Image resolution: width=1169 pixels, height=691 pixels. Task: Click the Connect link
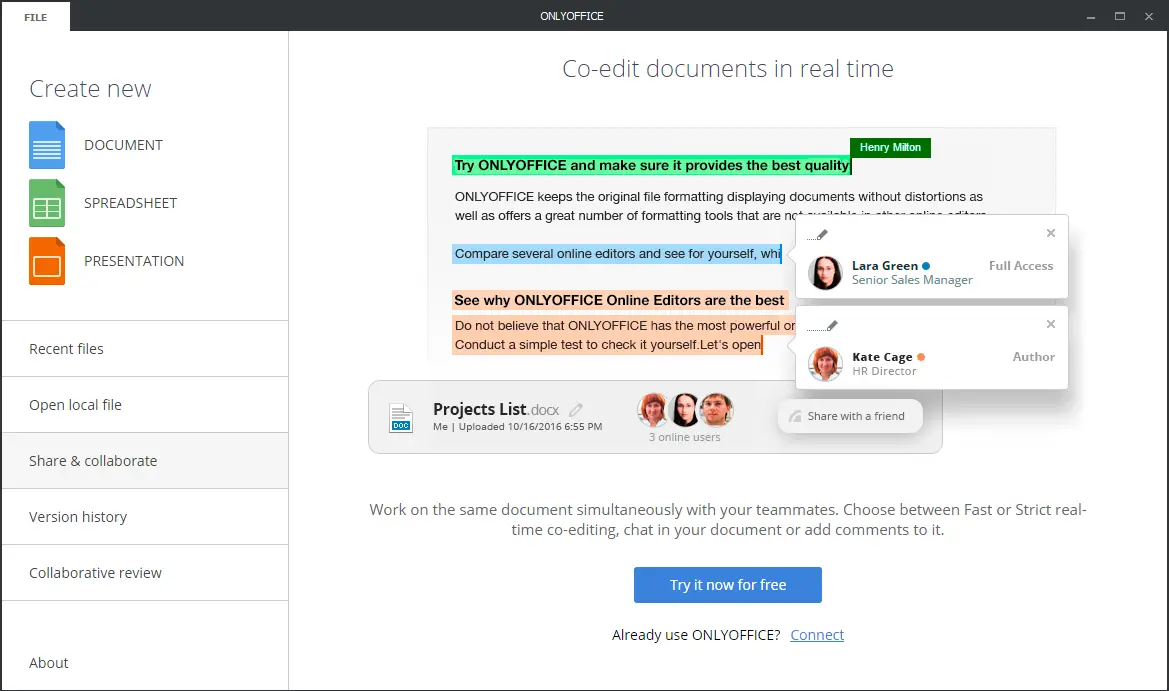tap(817, 635)
